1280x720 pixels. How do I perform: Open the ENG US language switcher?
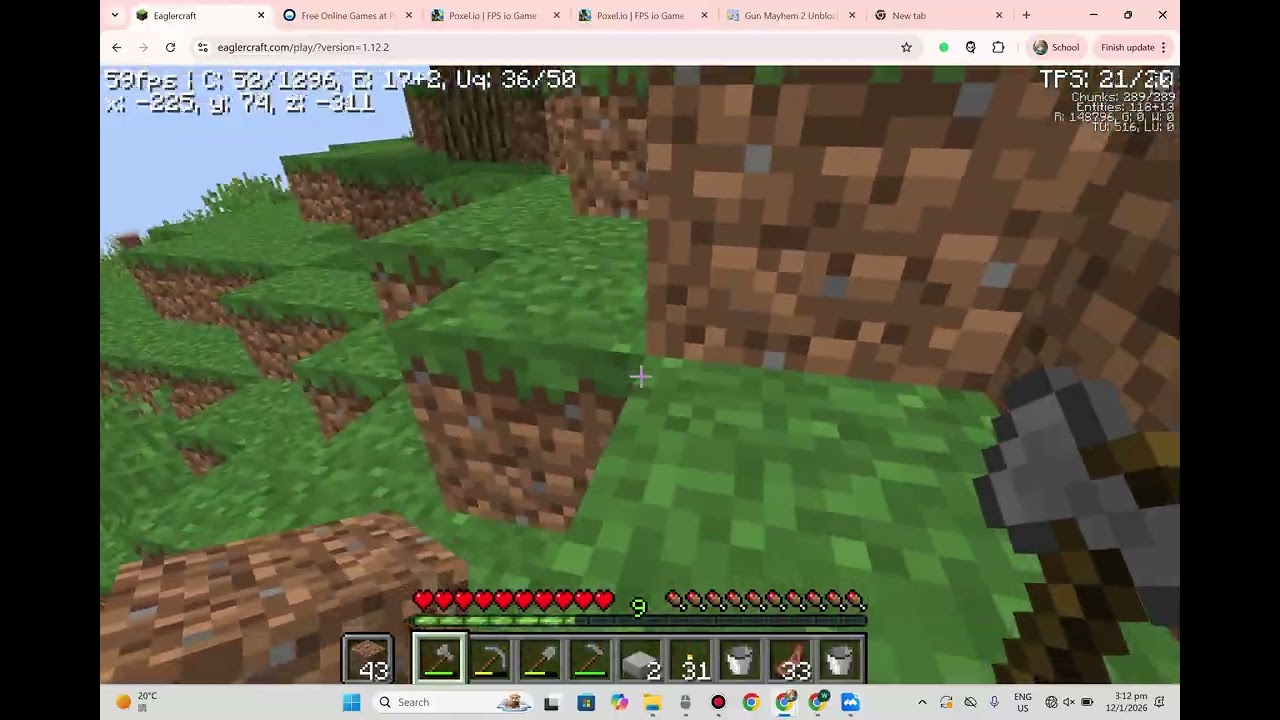[1023, 702]
